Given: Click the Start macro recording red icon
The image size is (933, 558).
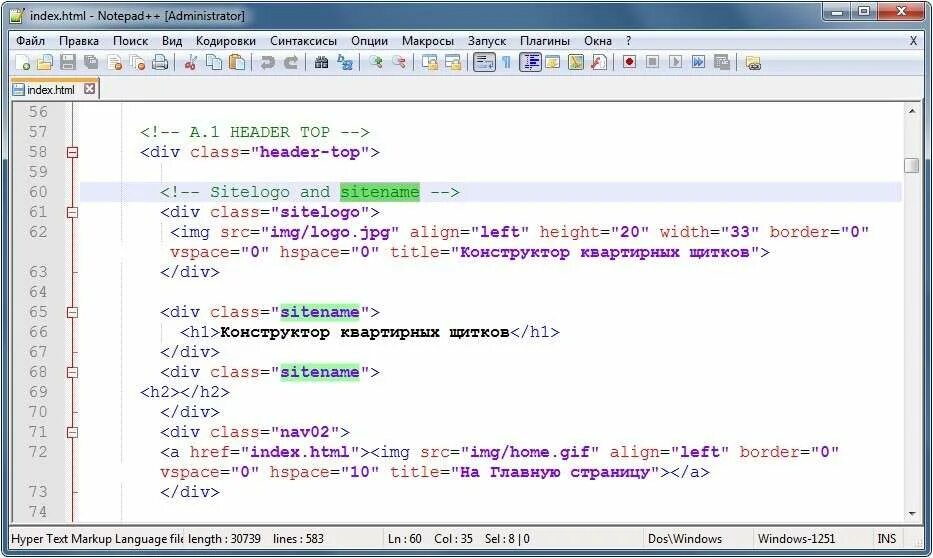Looking at the screenshot, I should click(630, 62).
